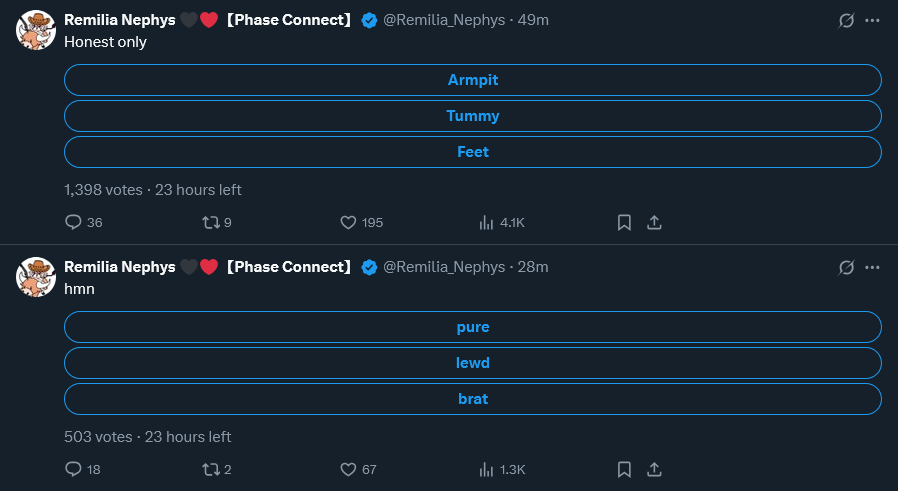Vote for Feet in the poll
The height and width of the screenshot is (491, 898).
tap(472, 152)
